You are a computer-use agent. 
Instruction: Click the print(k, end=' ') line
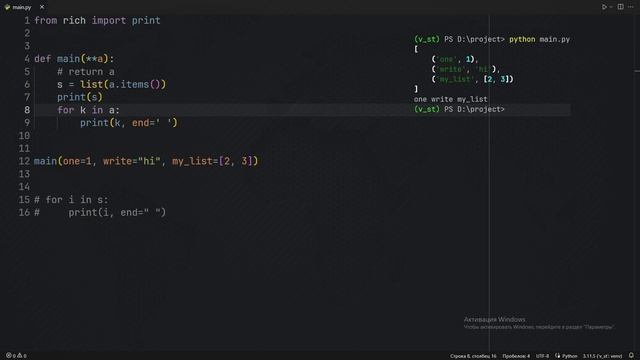pyautogui.click(x=129, y=123)
